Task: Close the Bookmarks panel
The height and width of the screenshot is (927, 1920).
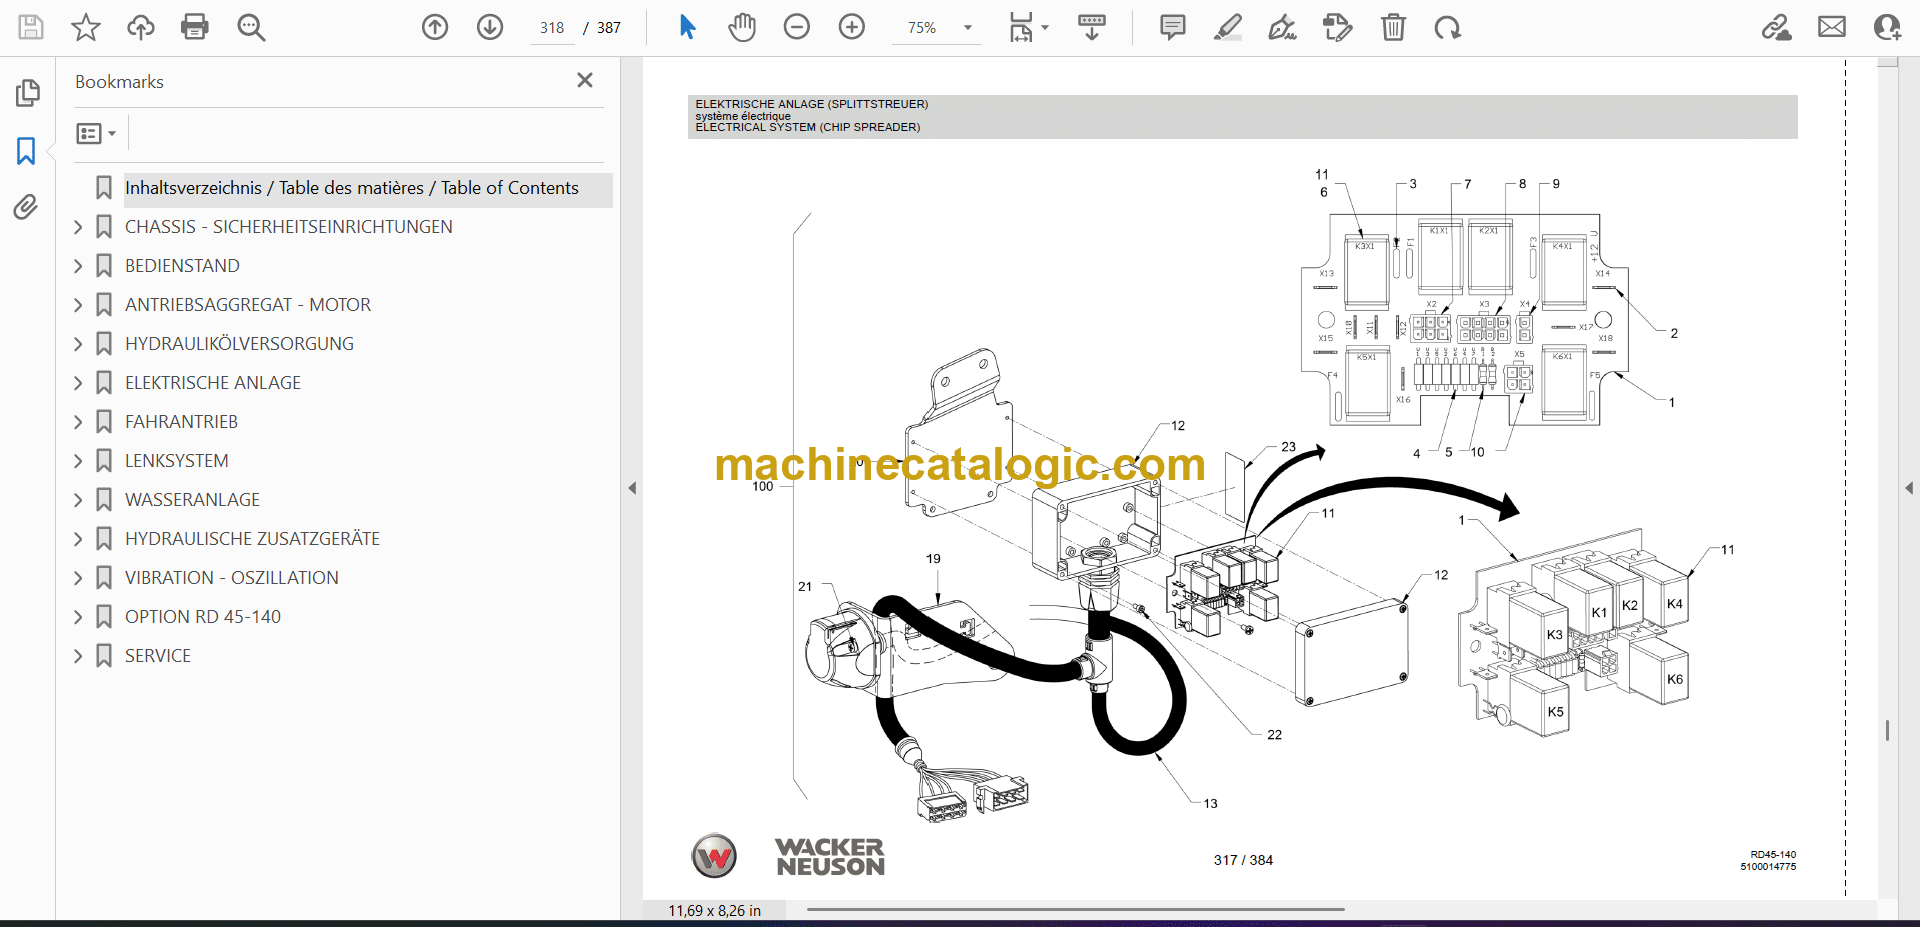Action: (x=585, y=80)
